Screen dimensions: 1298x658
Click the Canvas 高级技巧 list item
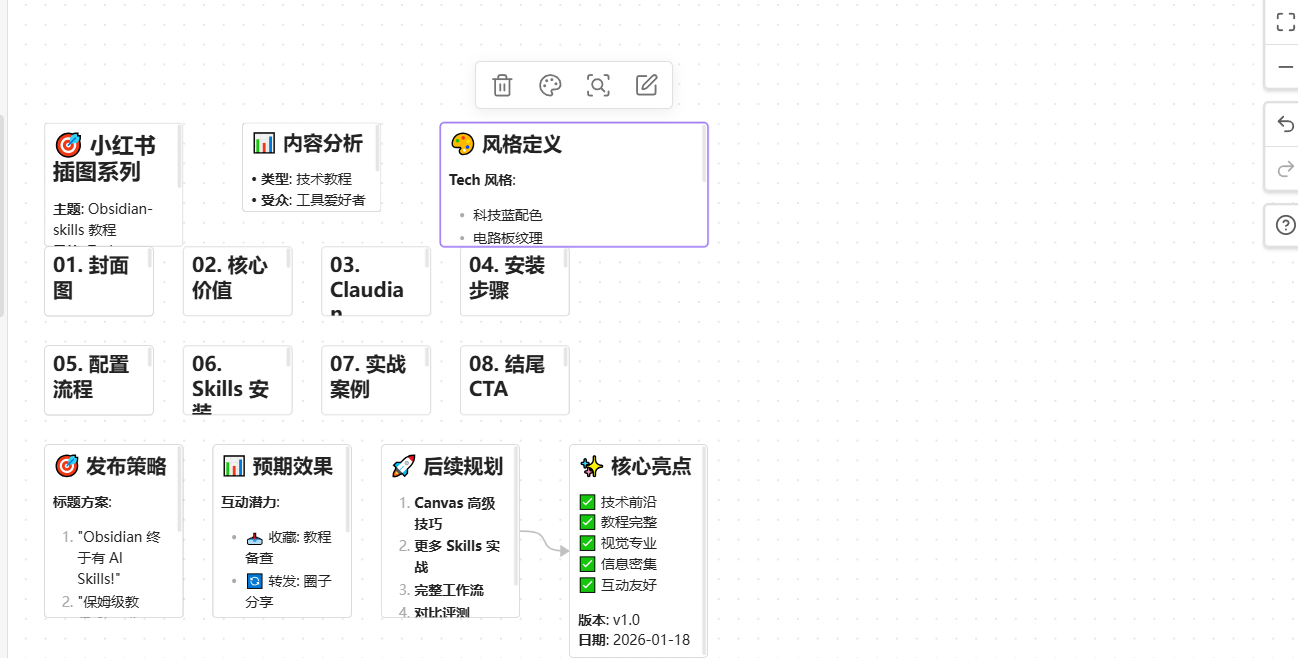(455, 513)
